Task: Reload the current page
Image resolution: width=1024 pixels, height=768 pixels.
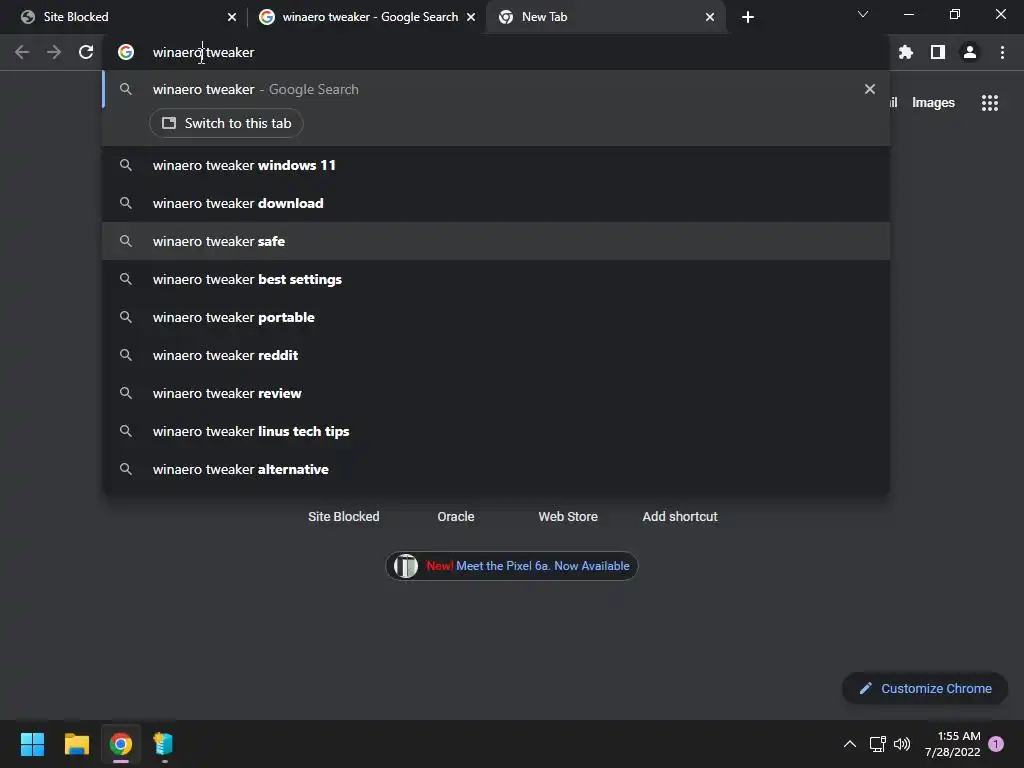Action: 86,52
